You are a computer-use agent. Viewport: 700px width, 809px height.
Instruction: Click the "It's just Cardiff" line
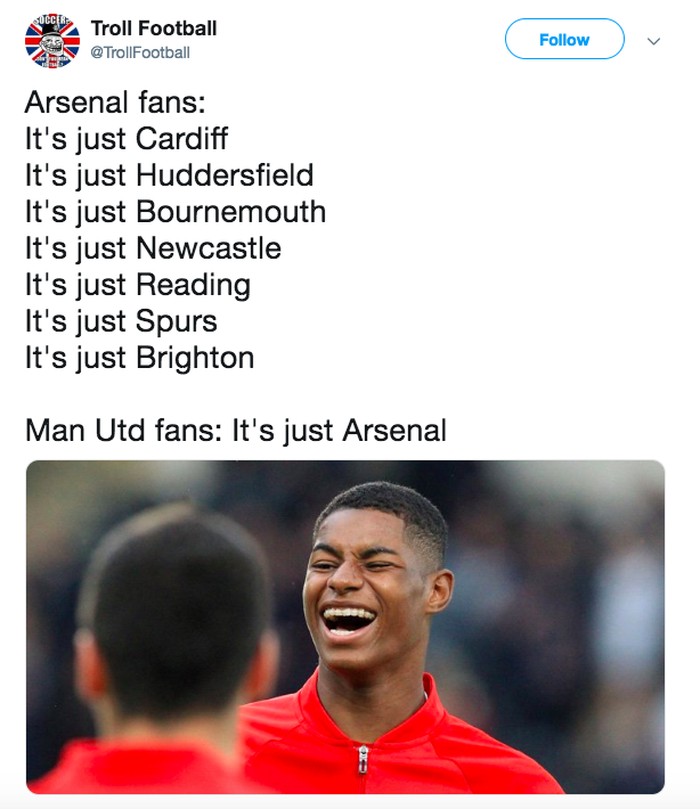coord(126,139)
